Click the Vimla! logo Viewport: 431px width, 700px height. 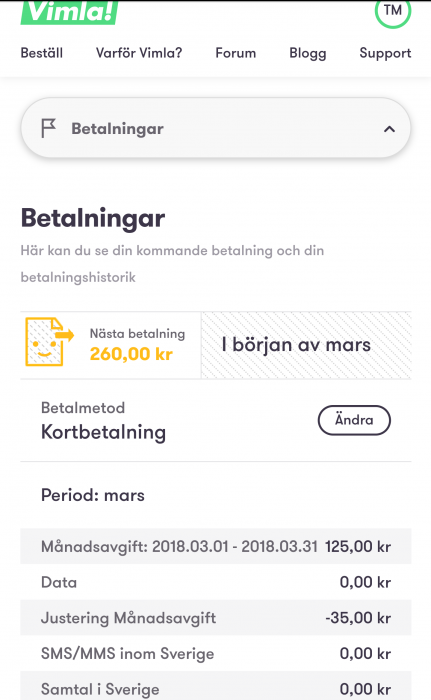point(69,12)
